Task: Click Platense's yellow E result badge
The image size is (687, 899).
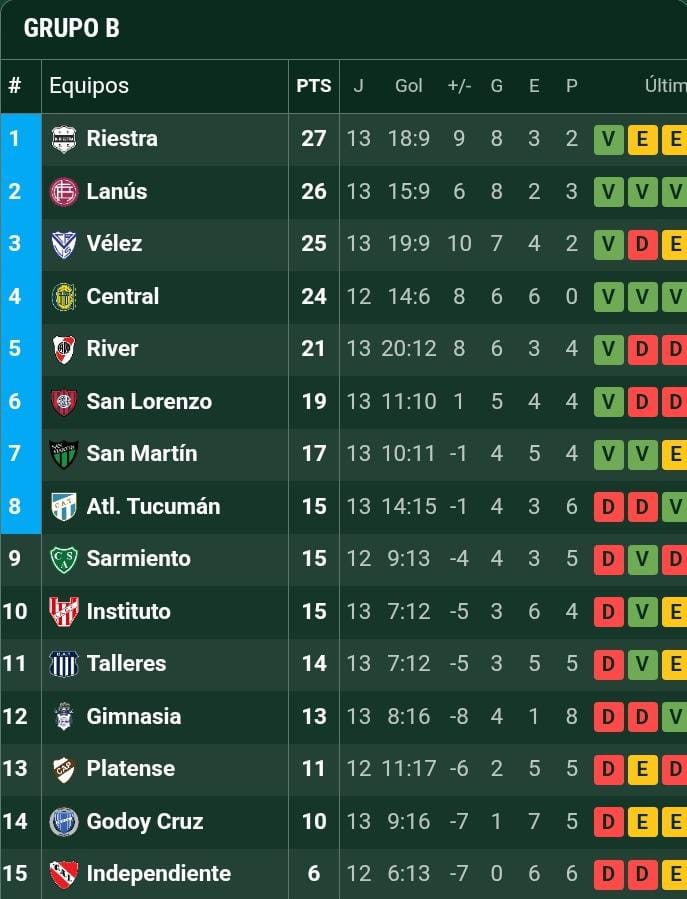Action: 641,769
